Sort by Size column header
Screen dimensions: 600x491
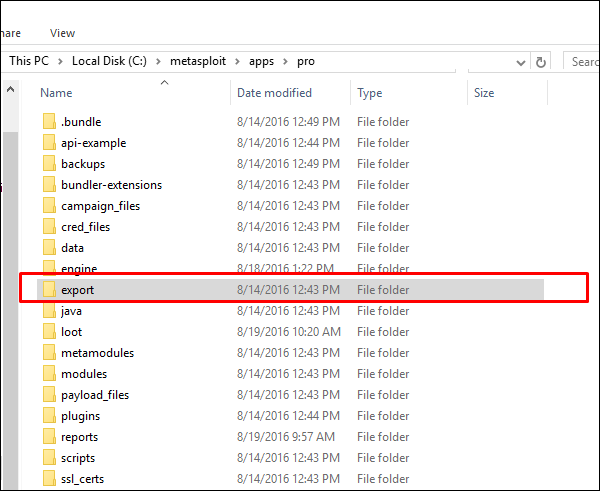484,93
